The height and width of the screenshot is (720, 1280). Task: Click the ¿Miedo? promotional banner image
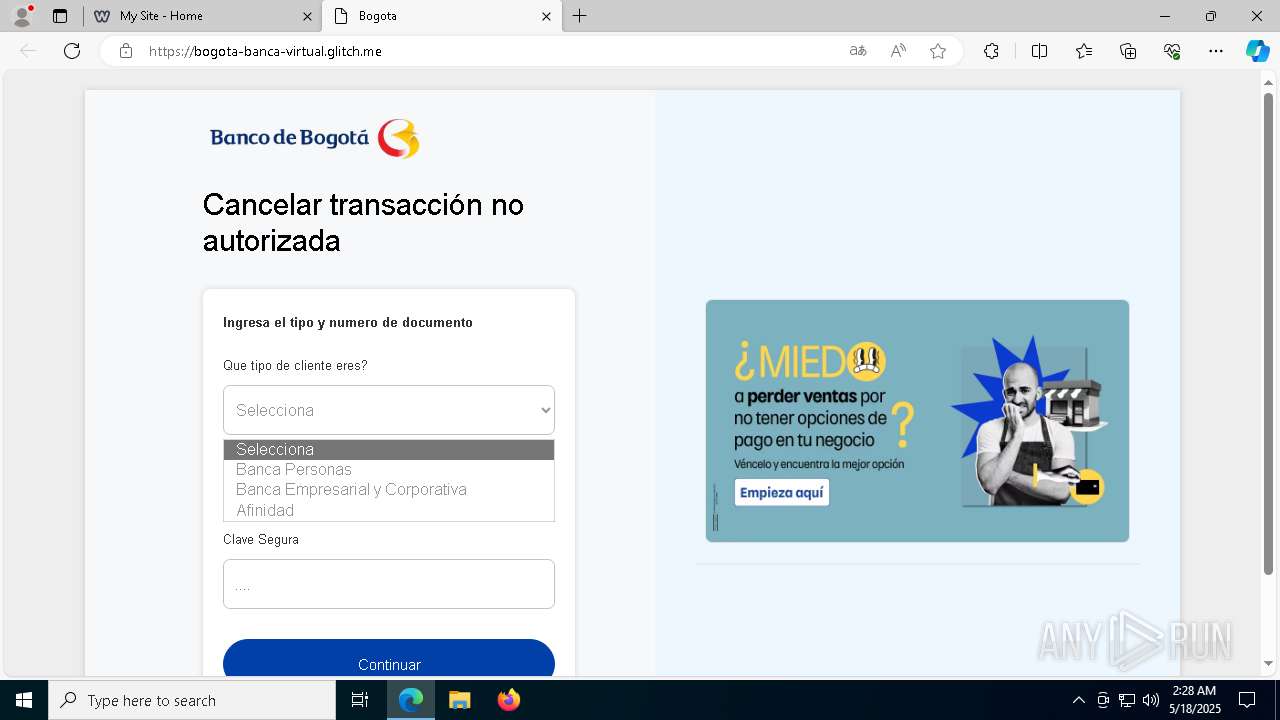coord(917,421)
